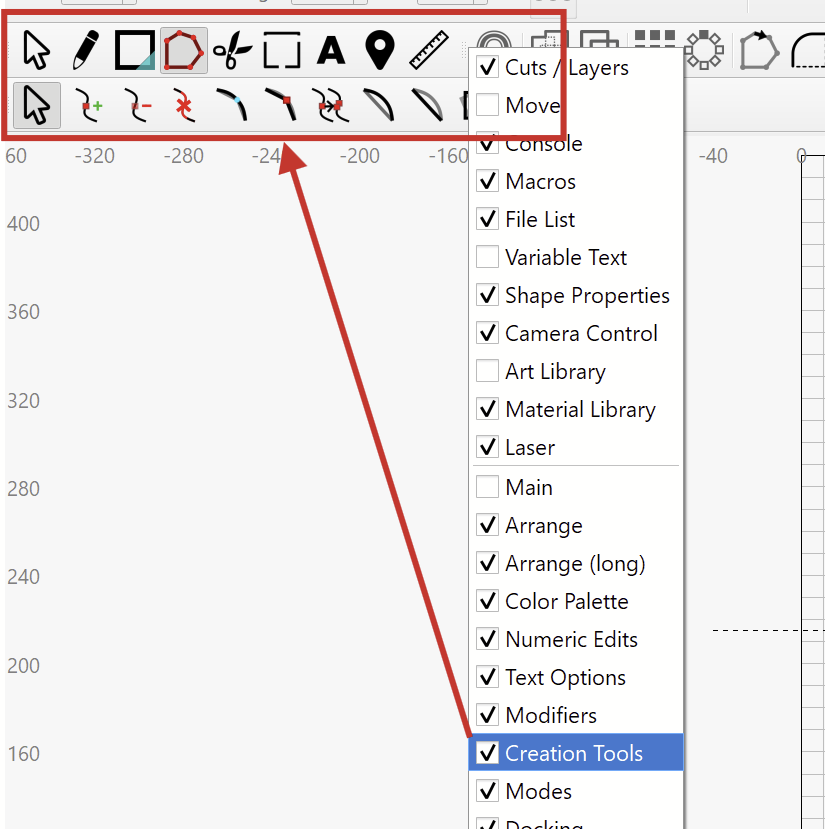Toggle the Camera Control window option
825x829 pixels.
(x=581, y=333)
